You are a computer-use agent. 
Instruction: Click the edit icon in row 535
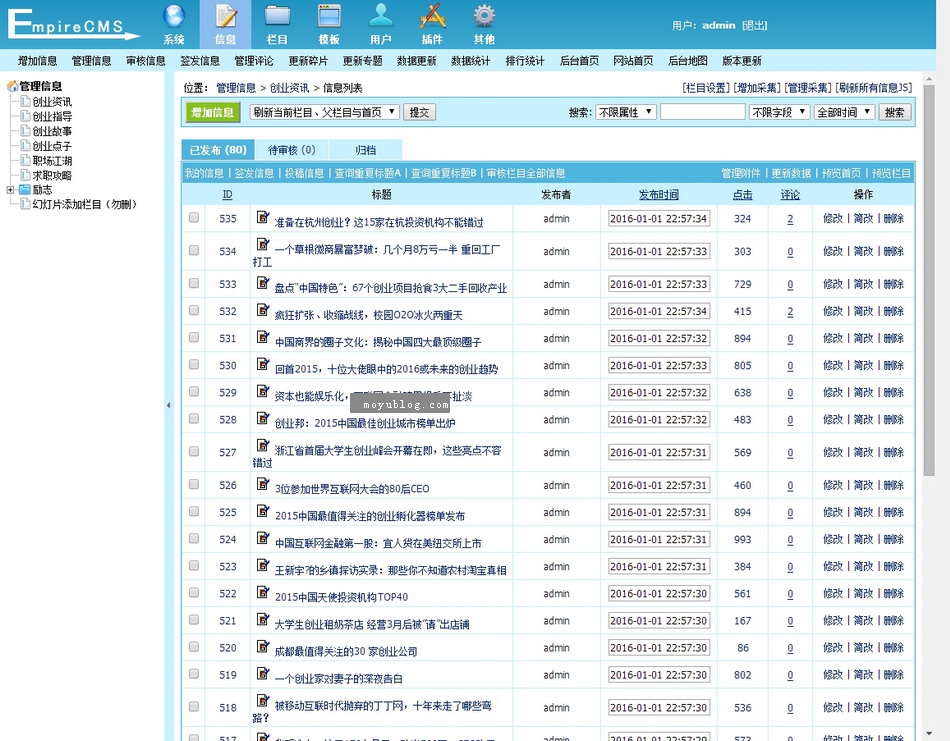tap(262, 216)
